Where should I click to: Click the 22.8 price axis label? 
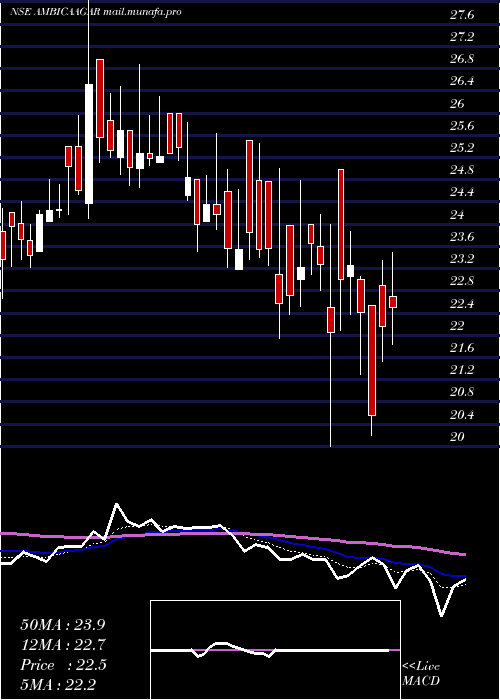(462, 282)
